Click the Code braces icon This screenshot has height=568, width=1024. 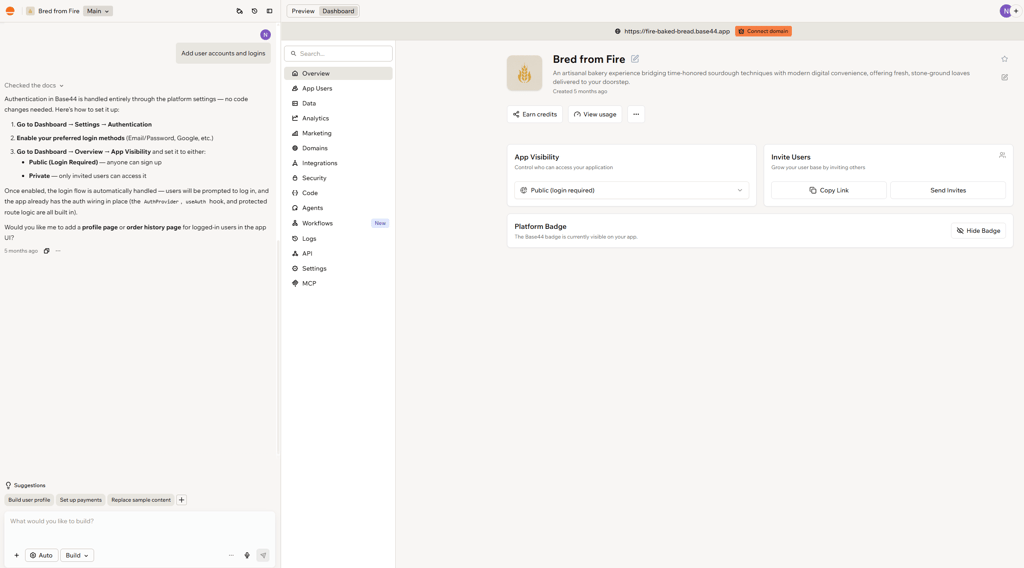pyautogui.click(x=295, y=193)
